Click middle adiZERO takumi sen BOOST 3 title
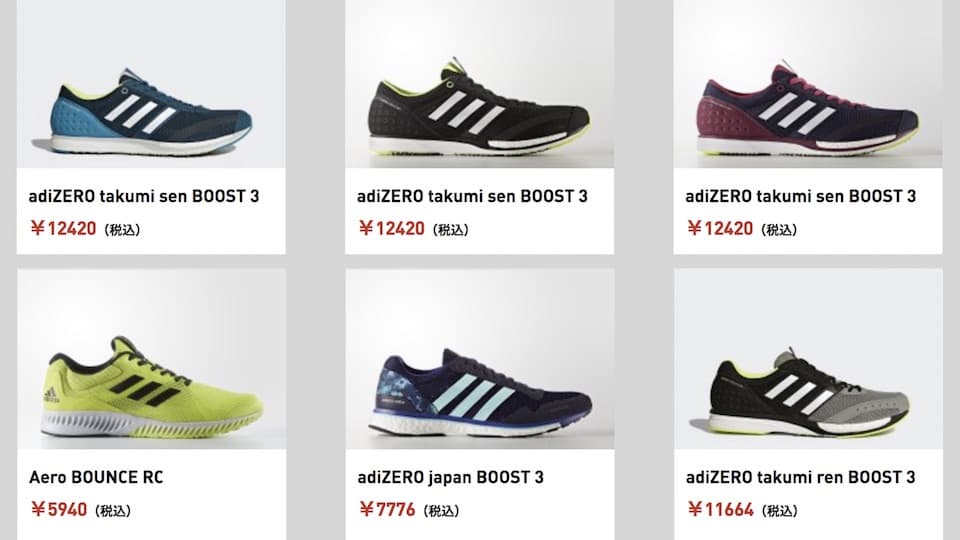The width and height of the screenshot is (960, 540). click(472, 196)
